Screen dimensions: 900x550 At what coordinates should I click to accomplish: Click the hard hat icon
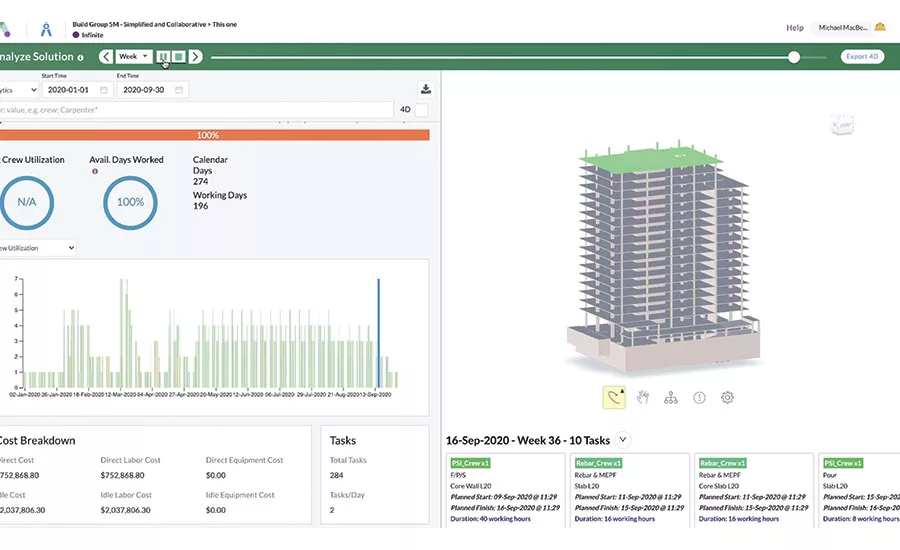click(x=880, y=26)
